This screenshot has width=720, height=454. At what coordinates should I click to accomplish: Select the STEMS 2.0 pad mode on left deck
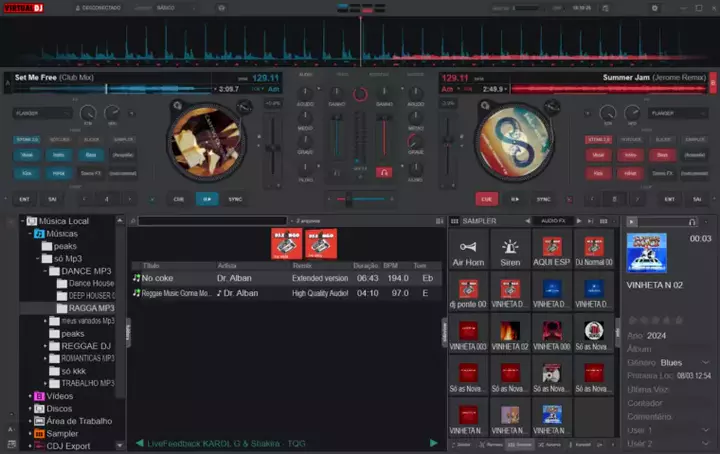(x=27, y=140)
